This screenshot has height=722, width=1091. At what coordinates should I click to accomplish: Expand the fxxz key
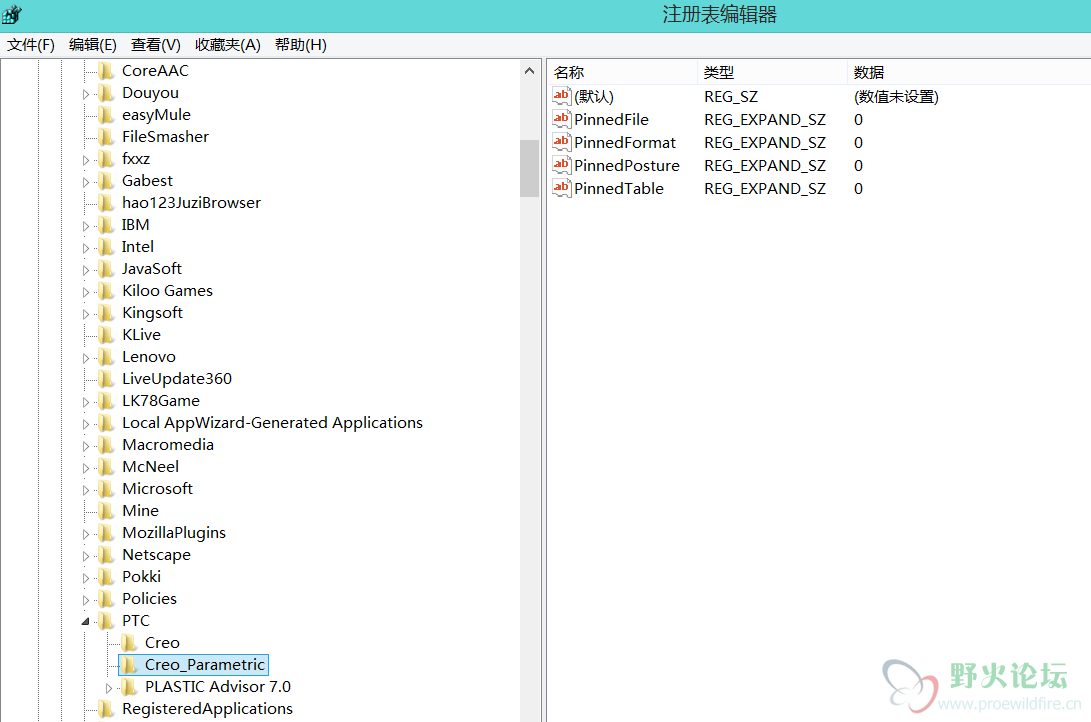point(86,160)
